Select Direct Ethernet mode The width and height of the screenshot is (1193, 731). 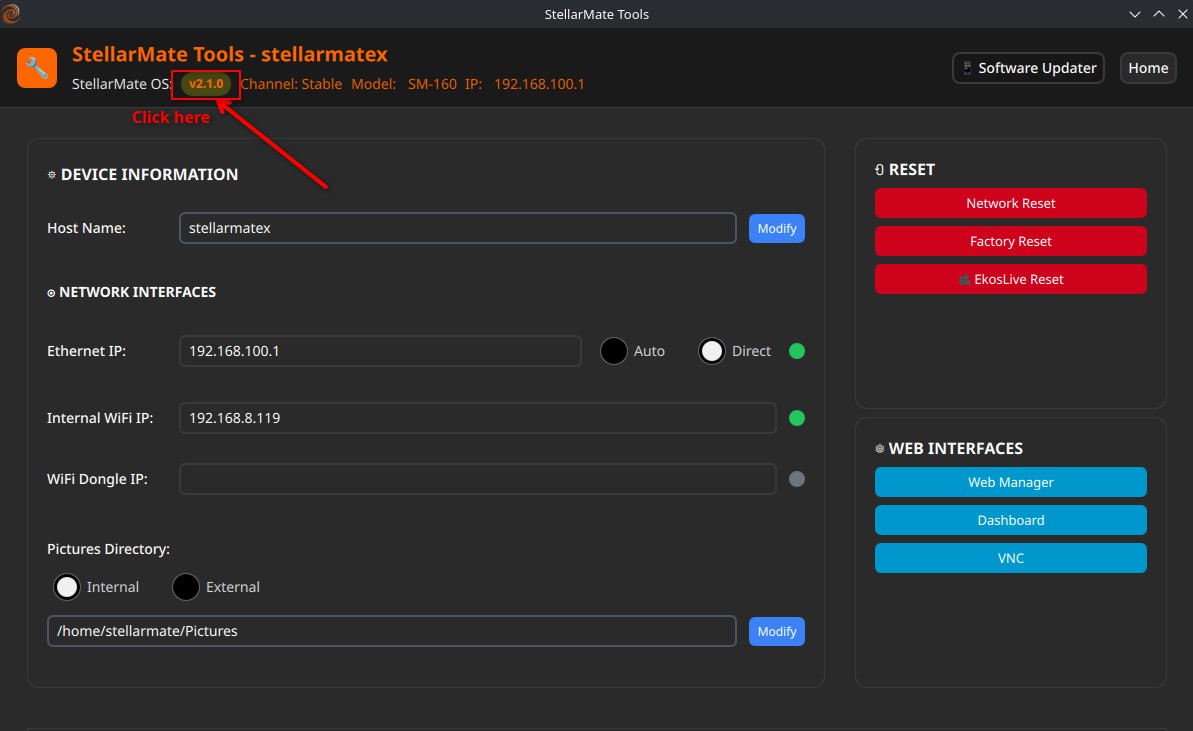coord(712,351)
